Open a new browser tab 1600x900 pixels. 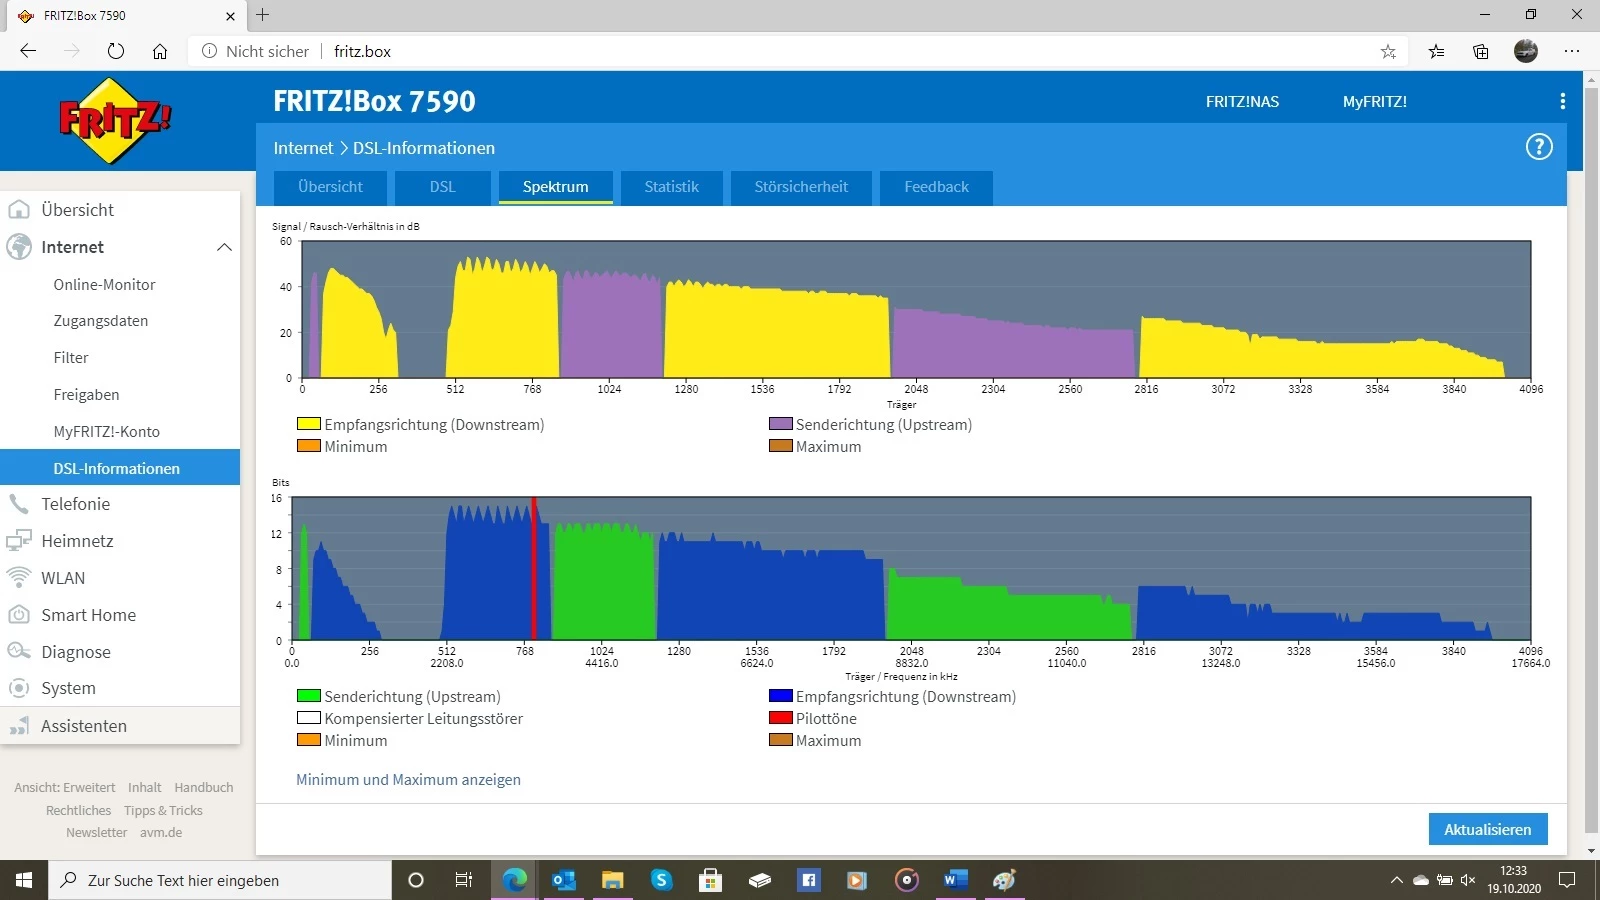263,15
